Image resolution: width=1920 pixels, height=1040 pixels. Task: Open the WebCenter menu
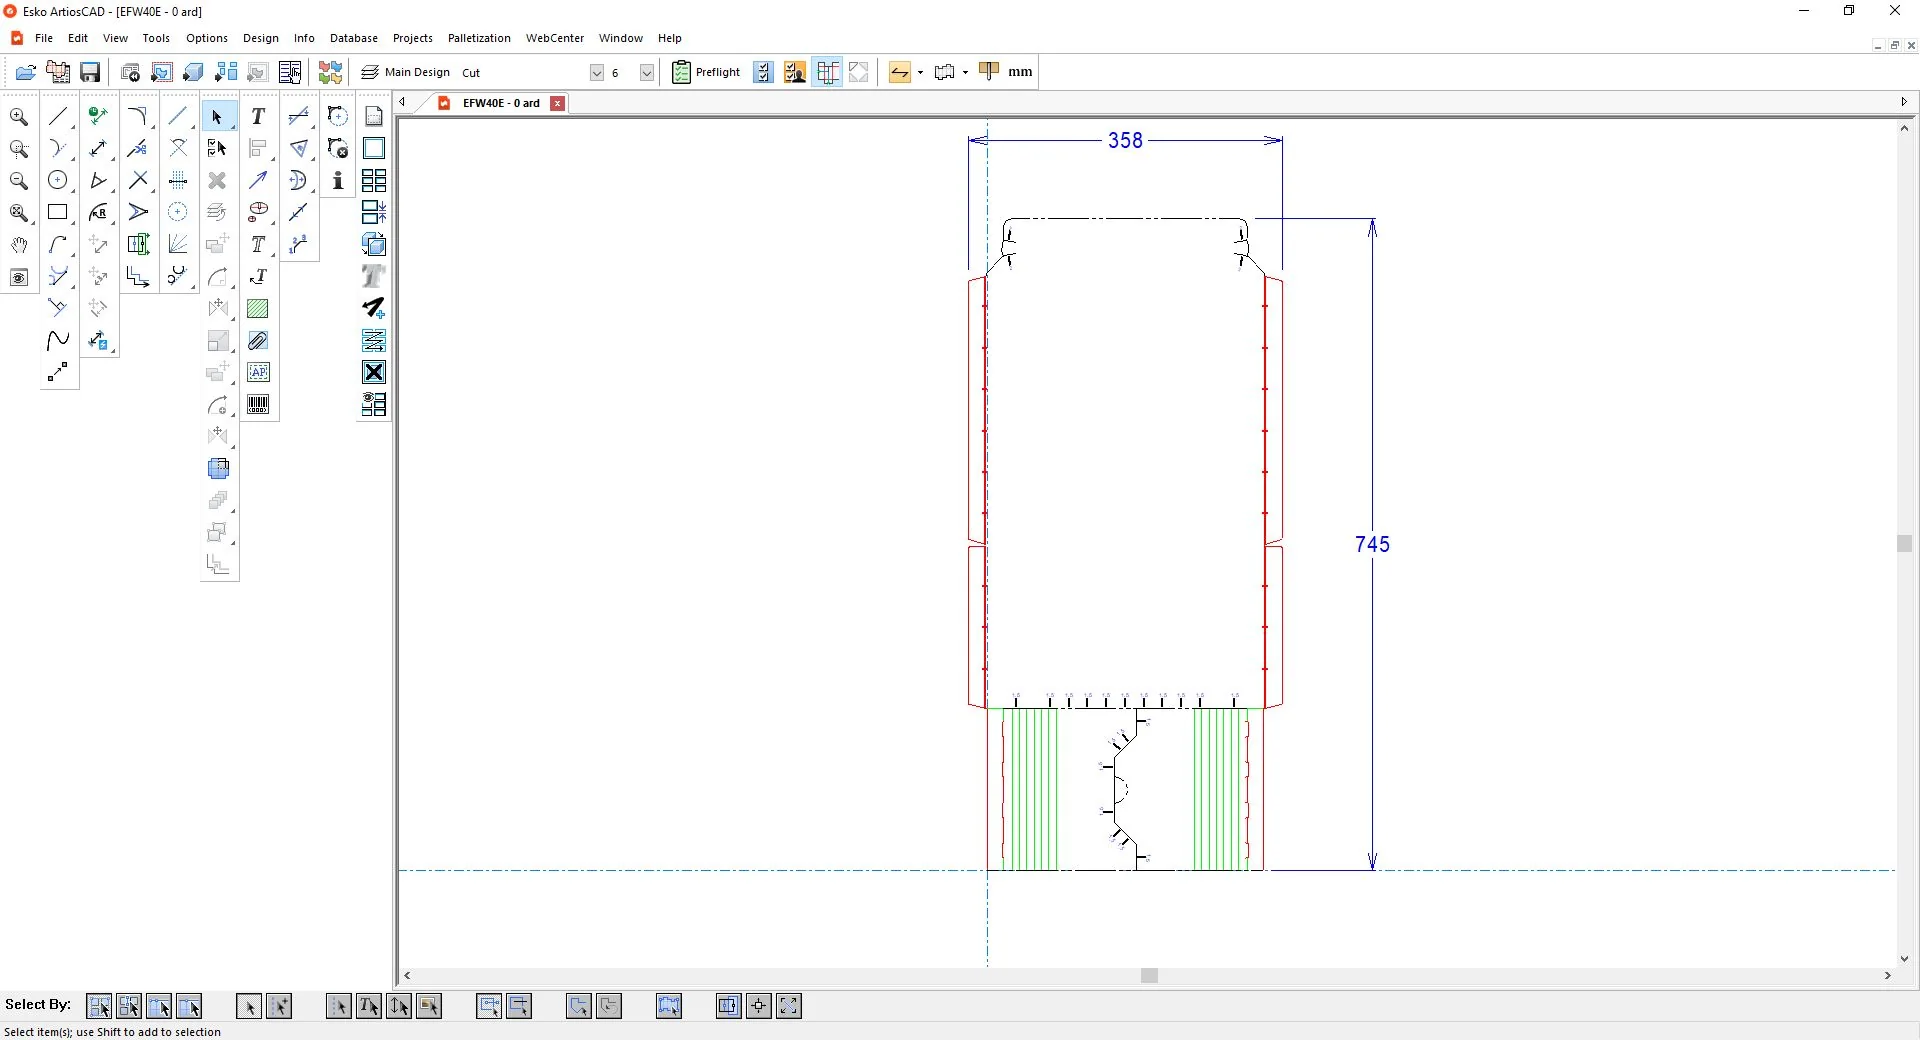click(555, 38)
